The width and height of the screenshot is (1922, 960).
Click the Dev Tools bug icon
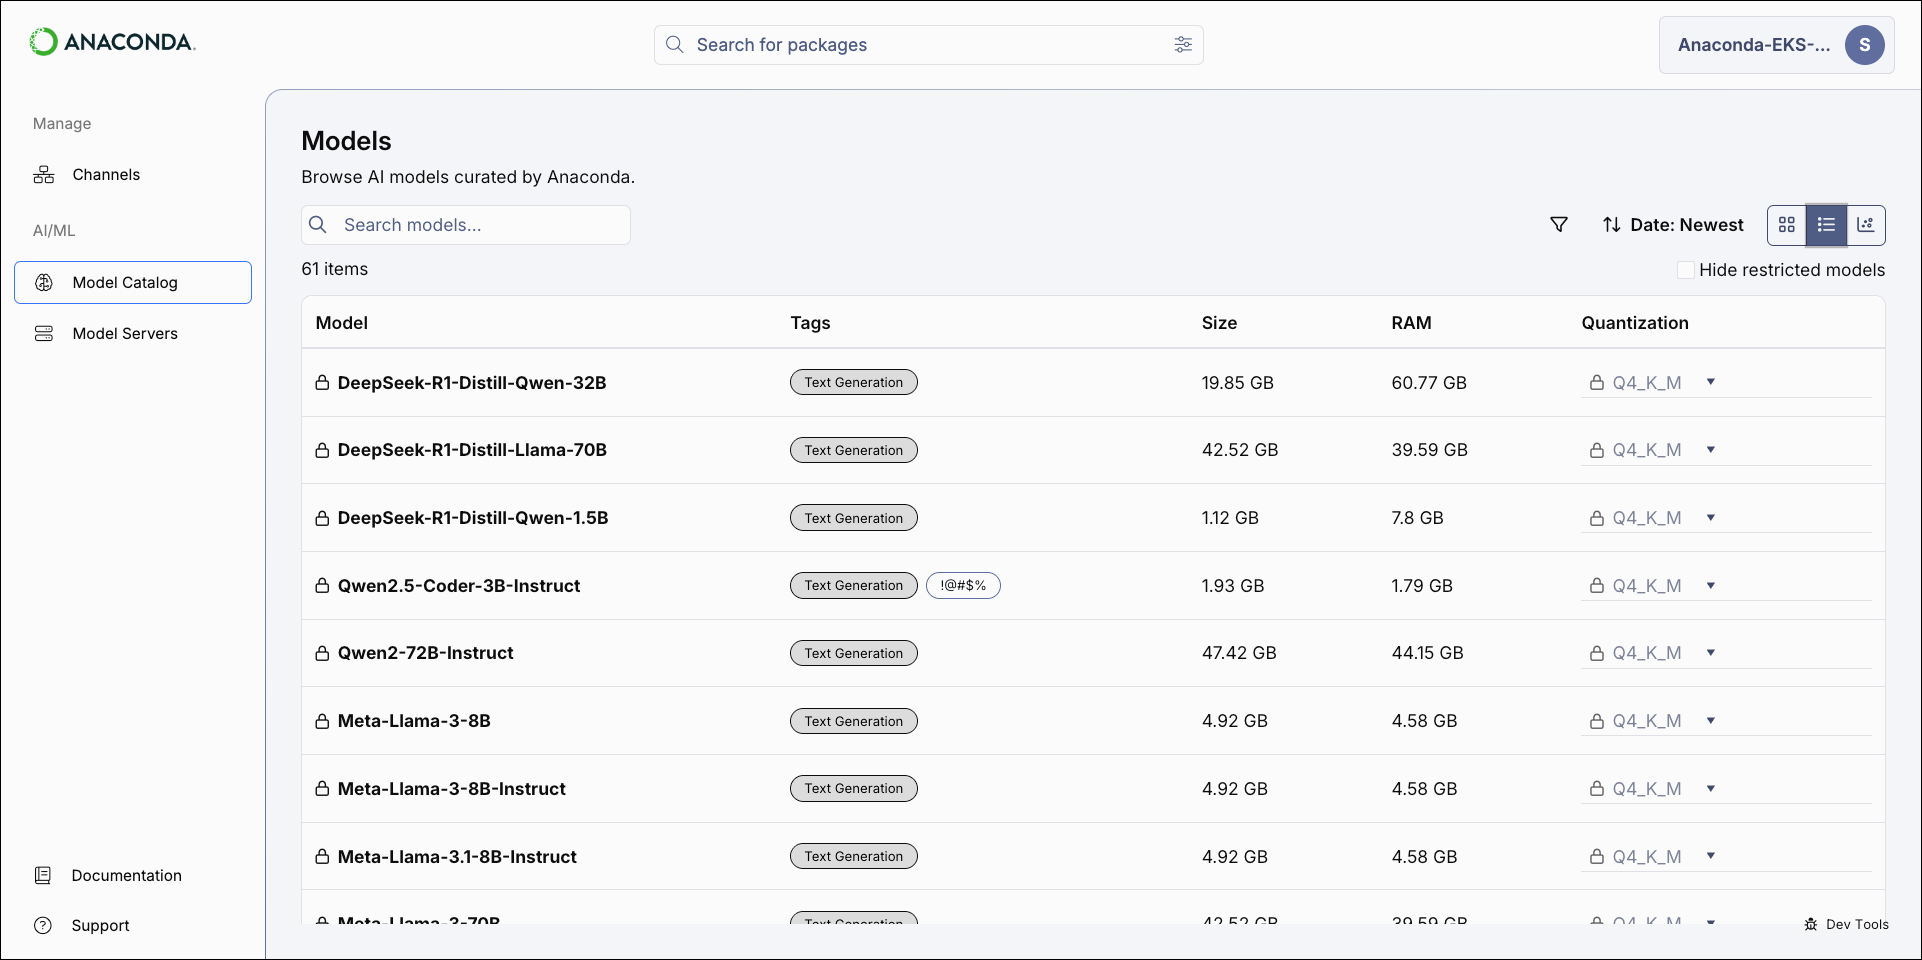point(1811,924)
